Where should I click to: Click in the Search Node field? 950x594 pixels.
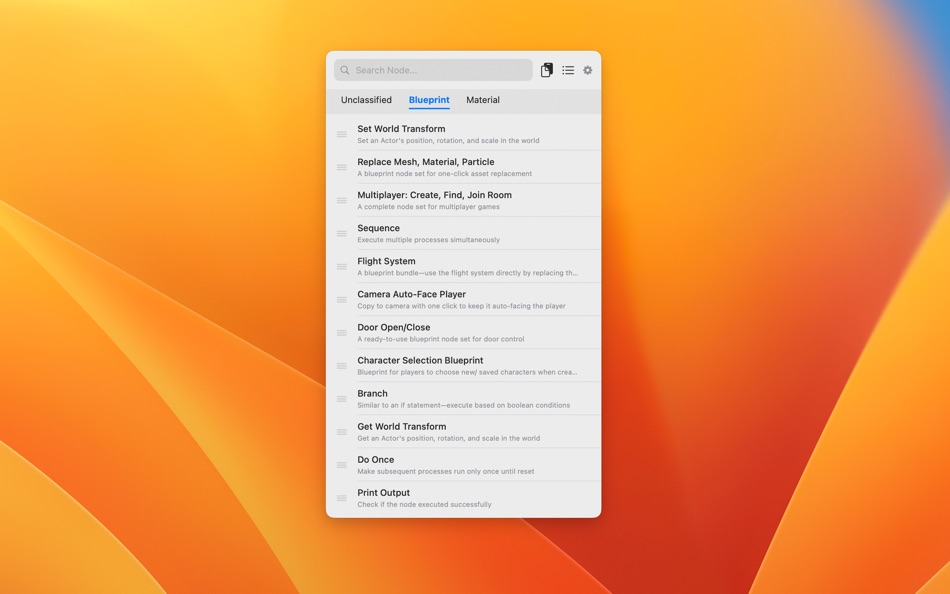[x=433, y=70]
